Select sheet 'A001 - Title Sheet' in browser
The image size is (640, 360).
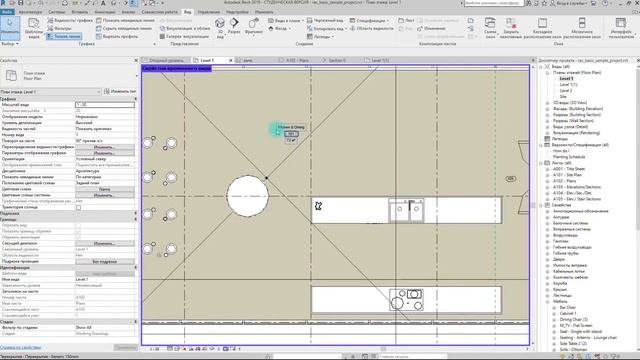click(569, 169)
